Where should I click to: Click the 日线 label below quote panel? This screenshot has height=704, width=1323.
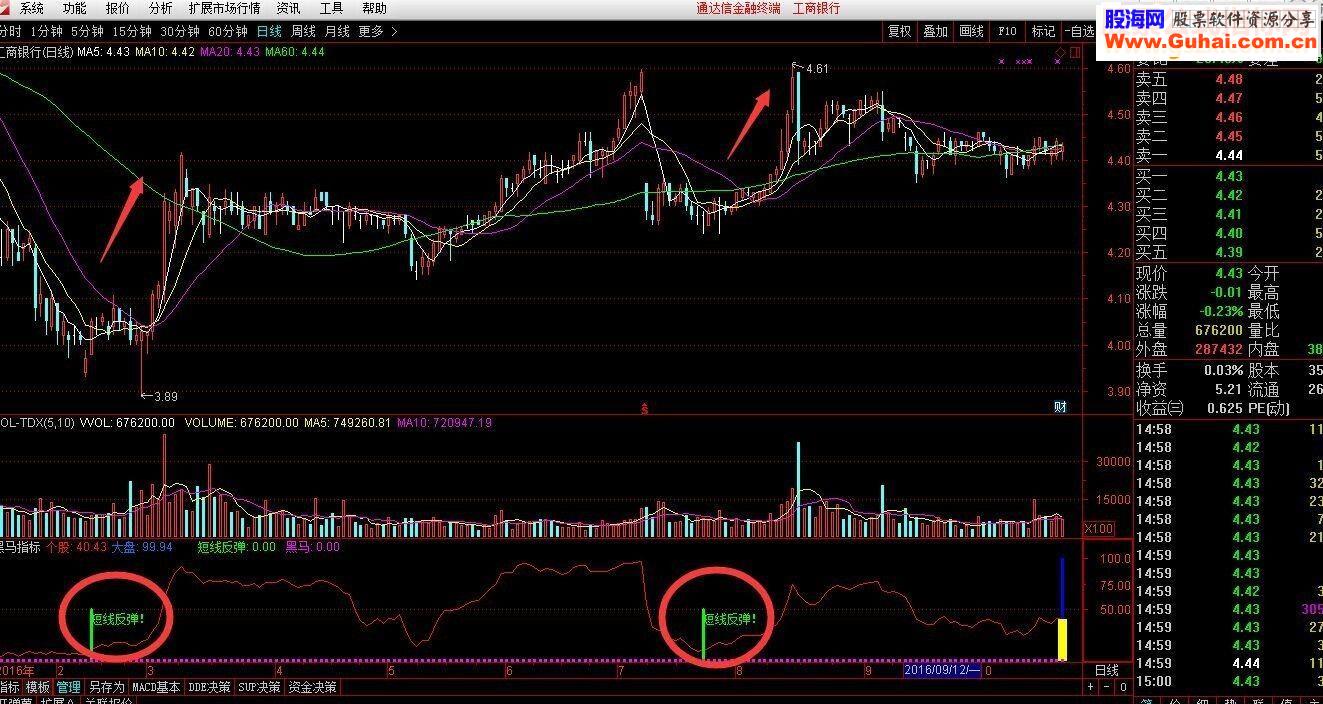(1106, 670)
